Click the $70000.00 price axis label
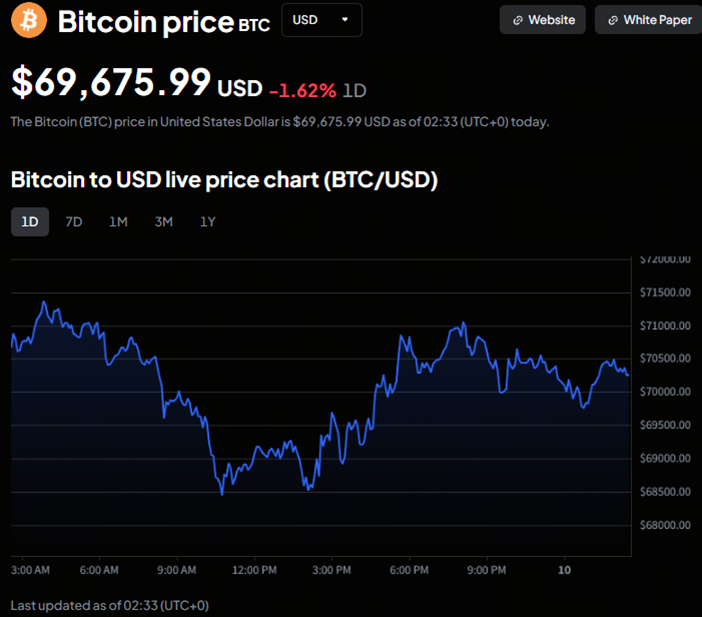 coord(666,392)
